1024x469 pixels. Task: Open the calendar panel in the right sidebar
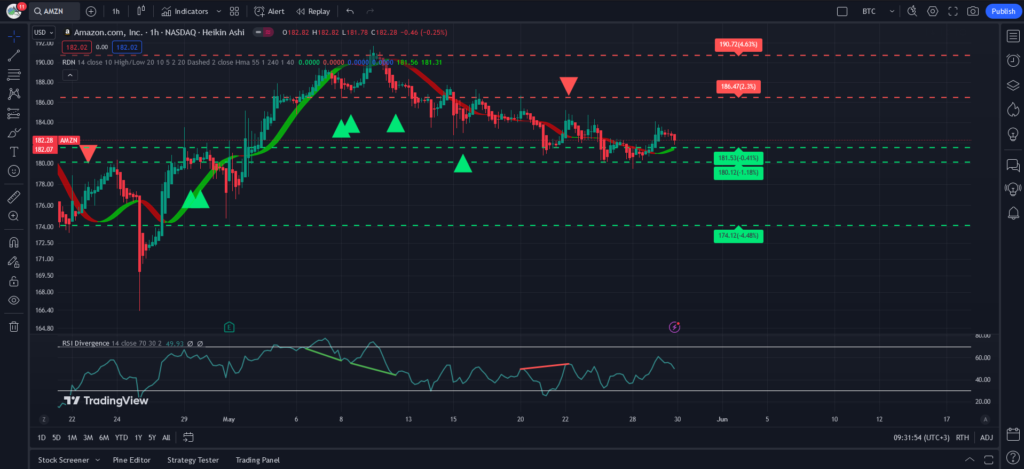(x=1013, y=434)
